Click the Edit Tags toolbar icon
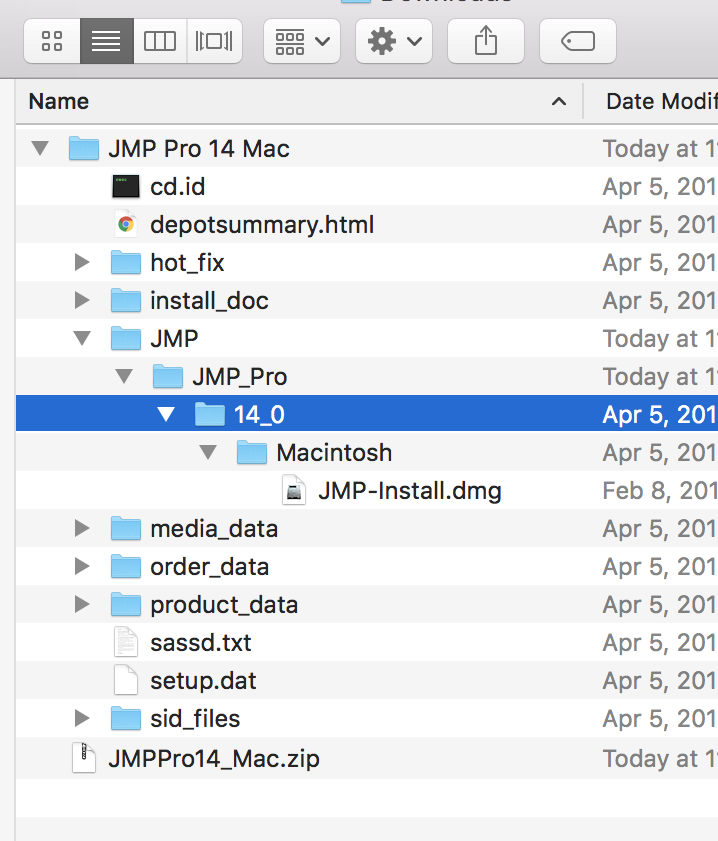 (577, 41)
